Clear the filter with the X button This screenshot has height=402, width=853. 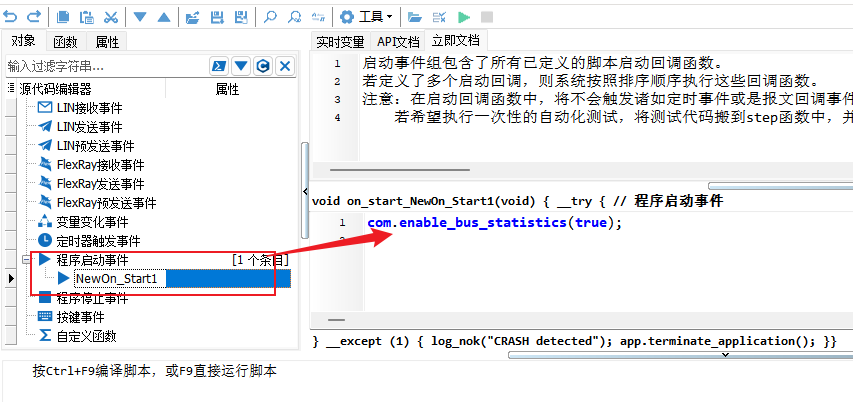285,66
